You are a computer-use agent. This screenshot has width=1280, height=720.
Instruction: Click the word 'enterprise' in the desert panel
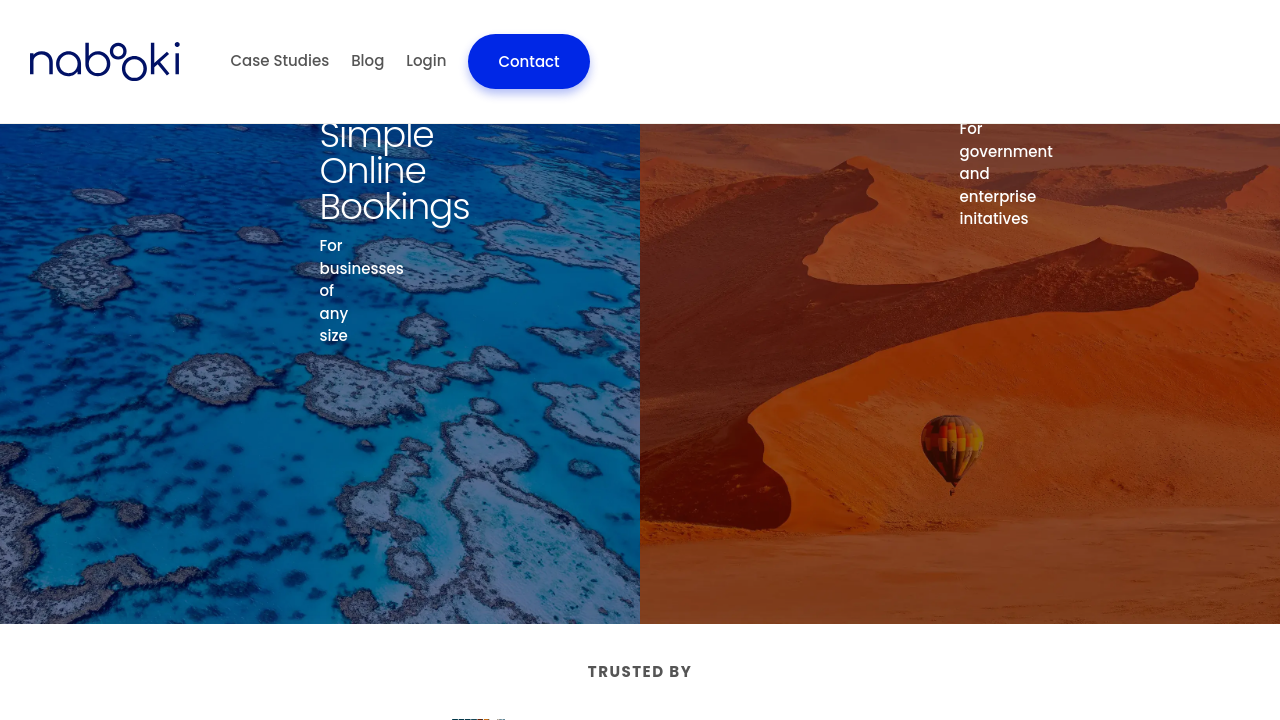pyautogui.click(x=998, y=197)
